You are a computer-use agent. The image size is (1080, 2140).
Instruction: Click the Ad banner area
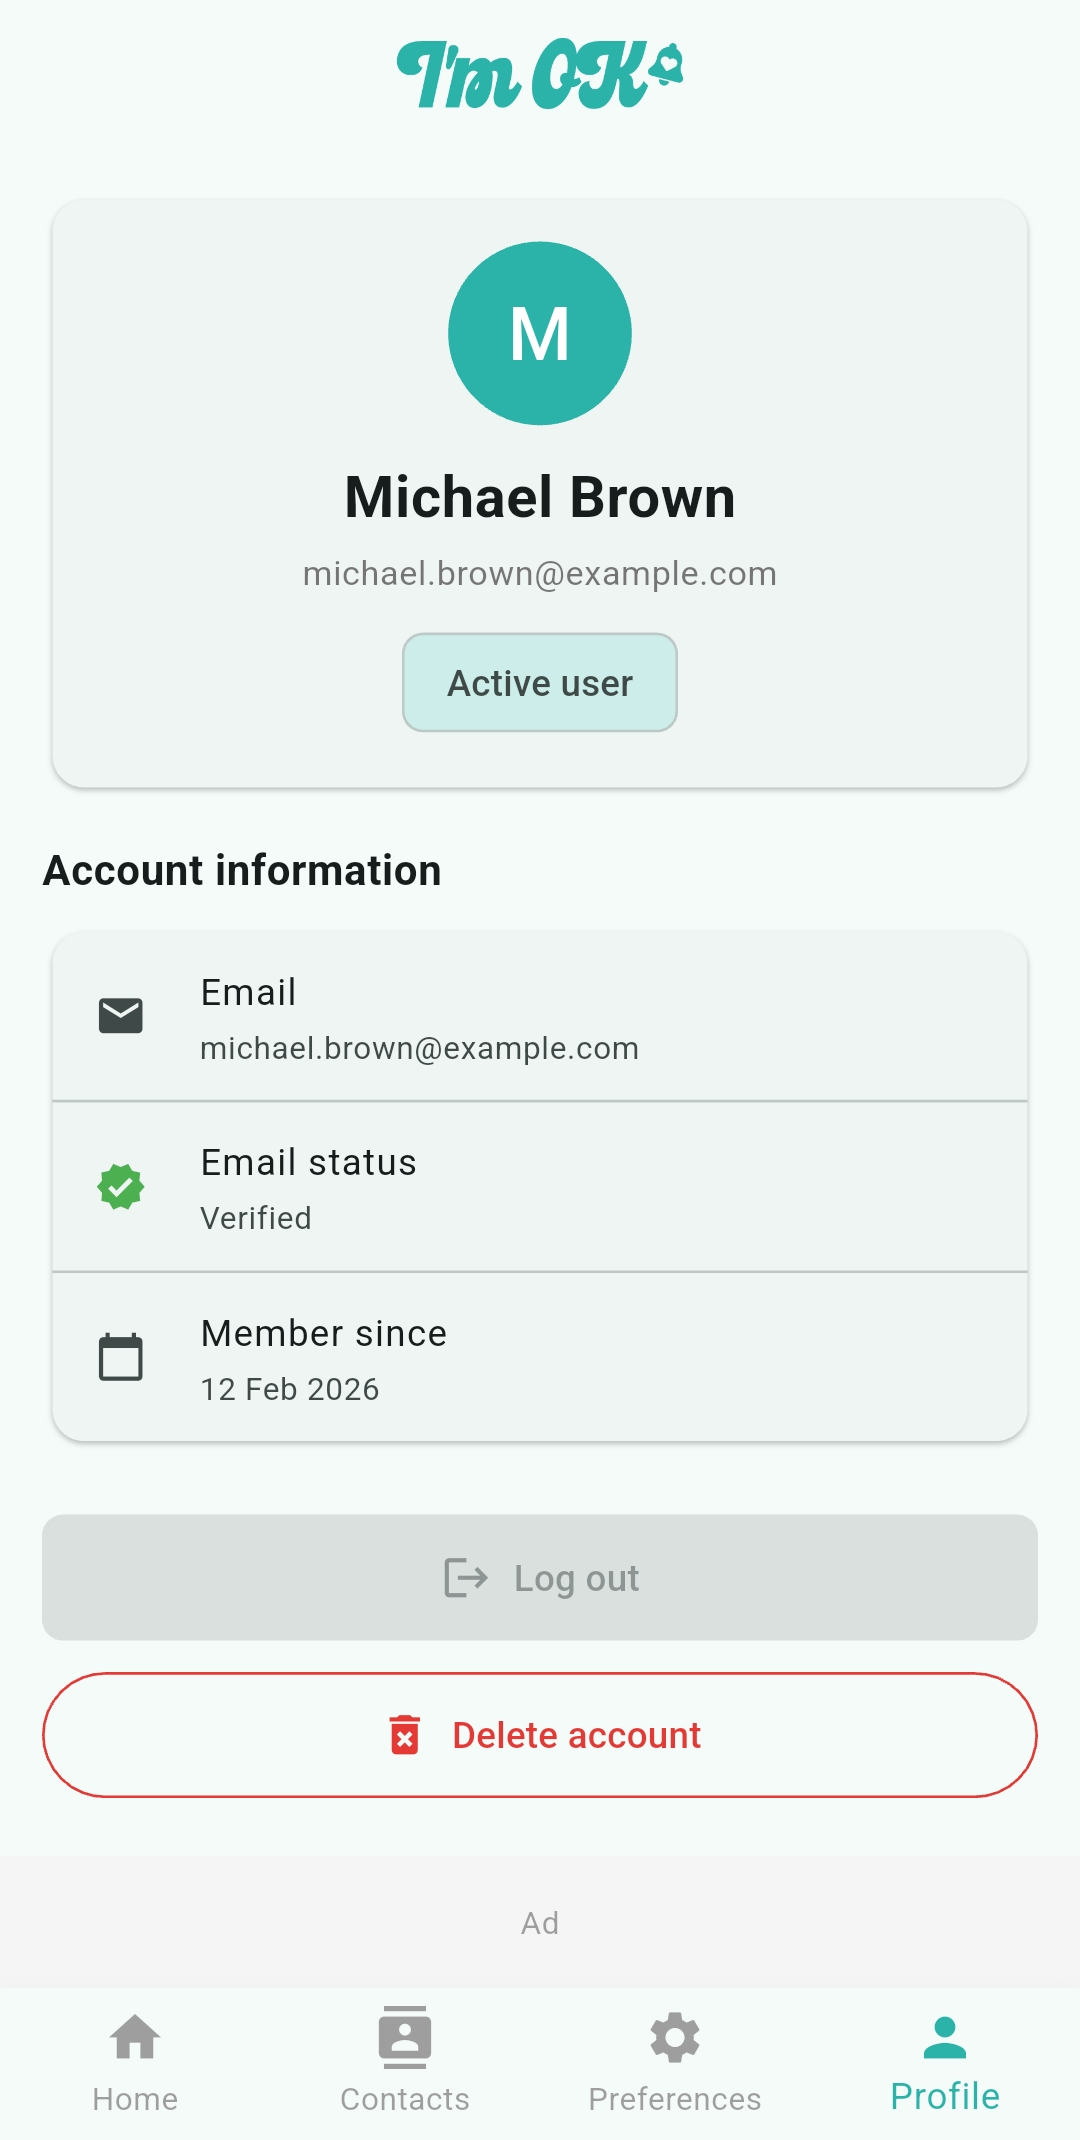(x=540, y=1923)
